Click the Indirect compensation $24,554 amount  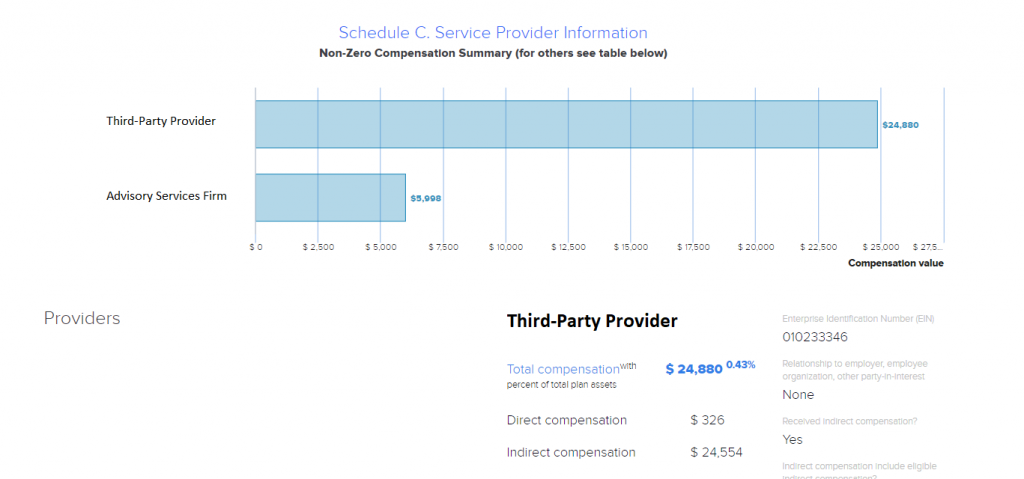pos(716,452)
